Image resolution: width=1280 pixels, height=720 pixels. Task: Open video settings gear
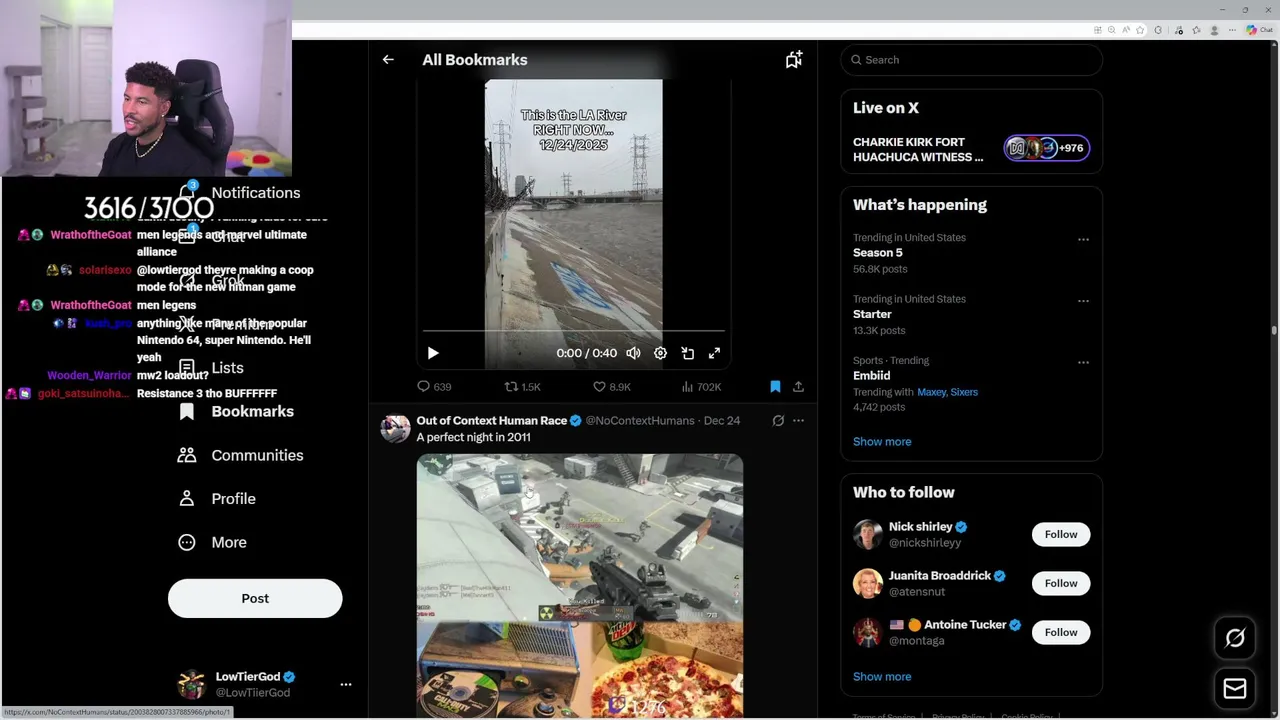coord(660,353)
